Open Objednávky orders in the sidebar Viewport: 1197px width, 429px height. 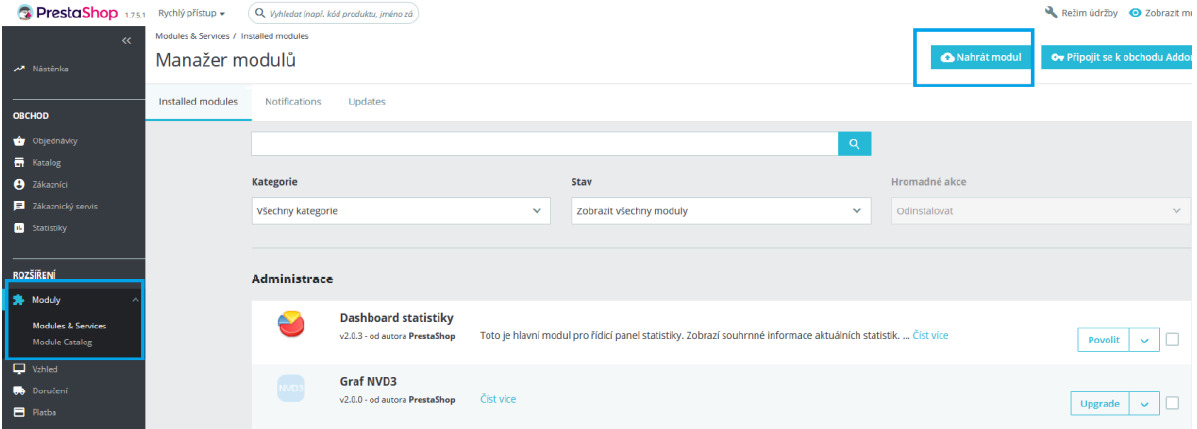54,141
